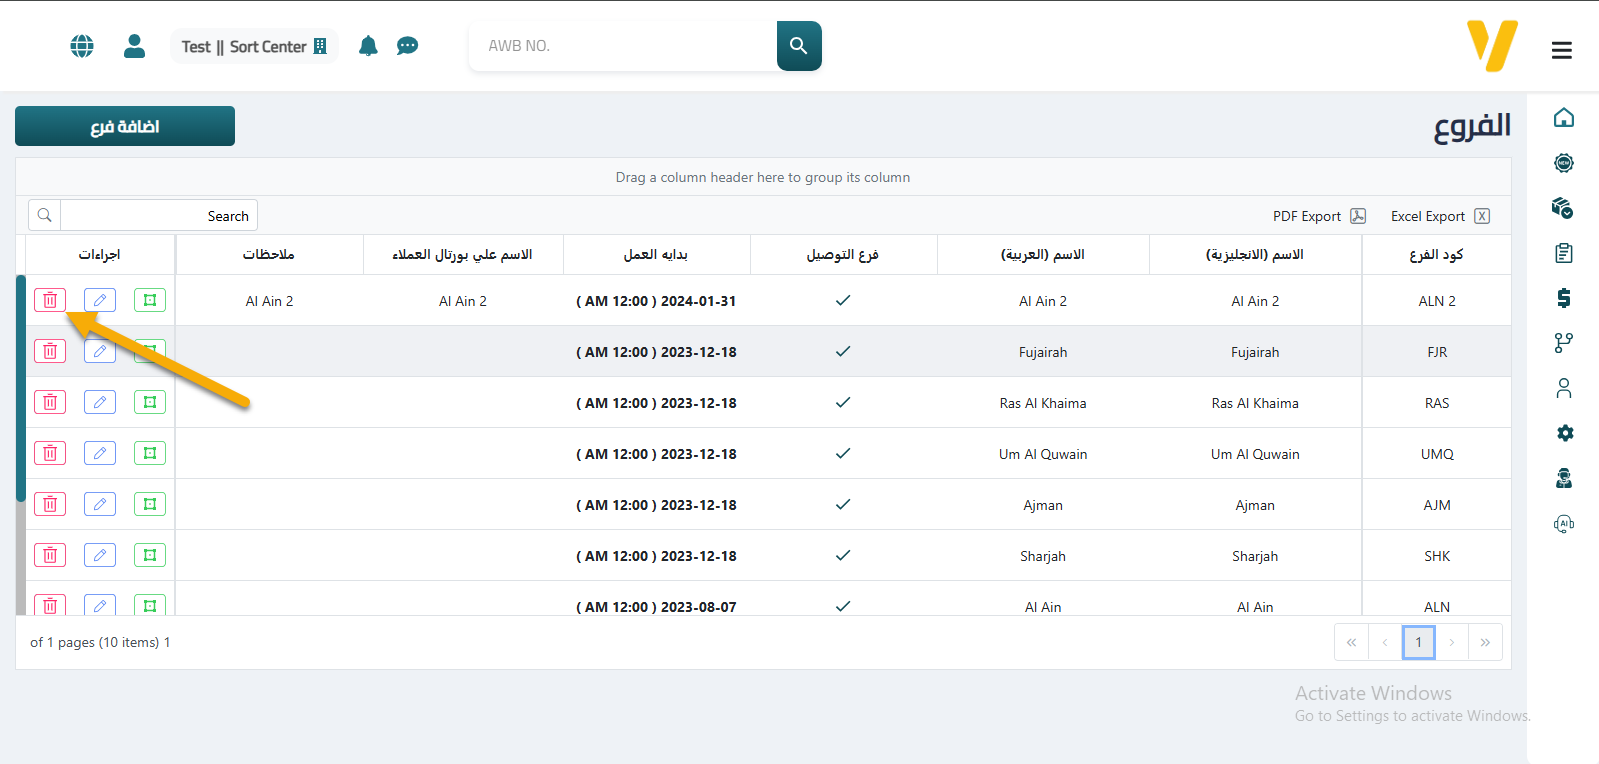Open the chat messages icon
The image size is (1599, 764).
tap(407, 46)
